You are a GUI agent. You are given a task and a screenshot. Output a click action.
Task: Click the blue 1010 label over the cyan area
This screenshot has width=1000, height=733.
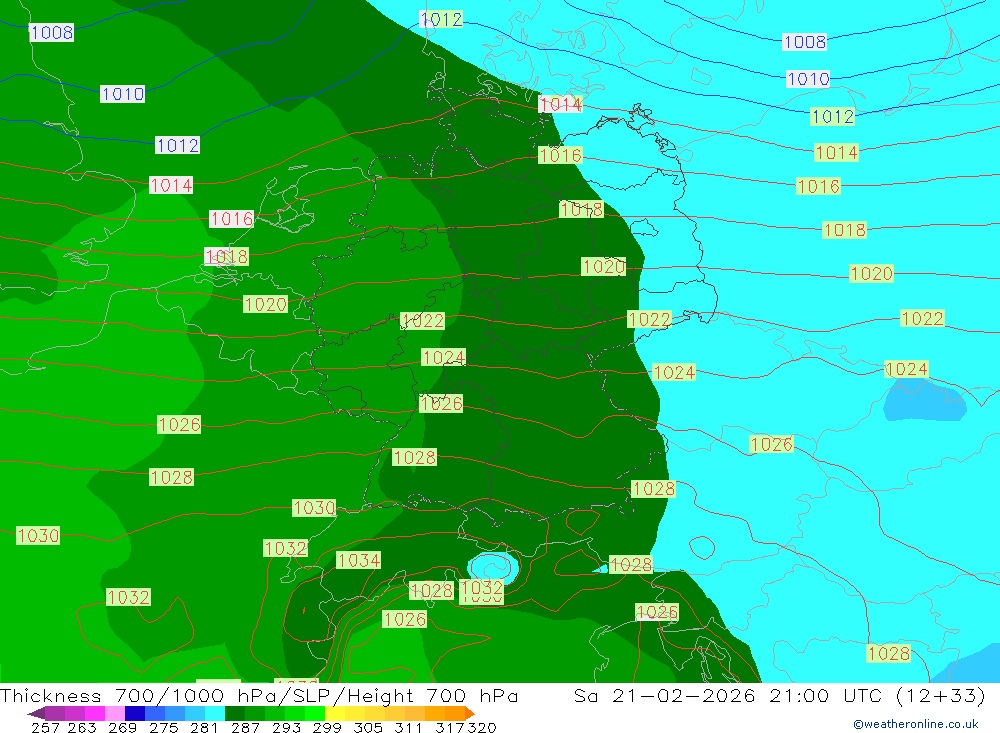pos(808,78)
